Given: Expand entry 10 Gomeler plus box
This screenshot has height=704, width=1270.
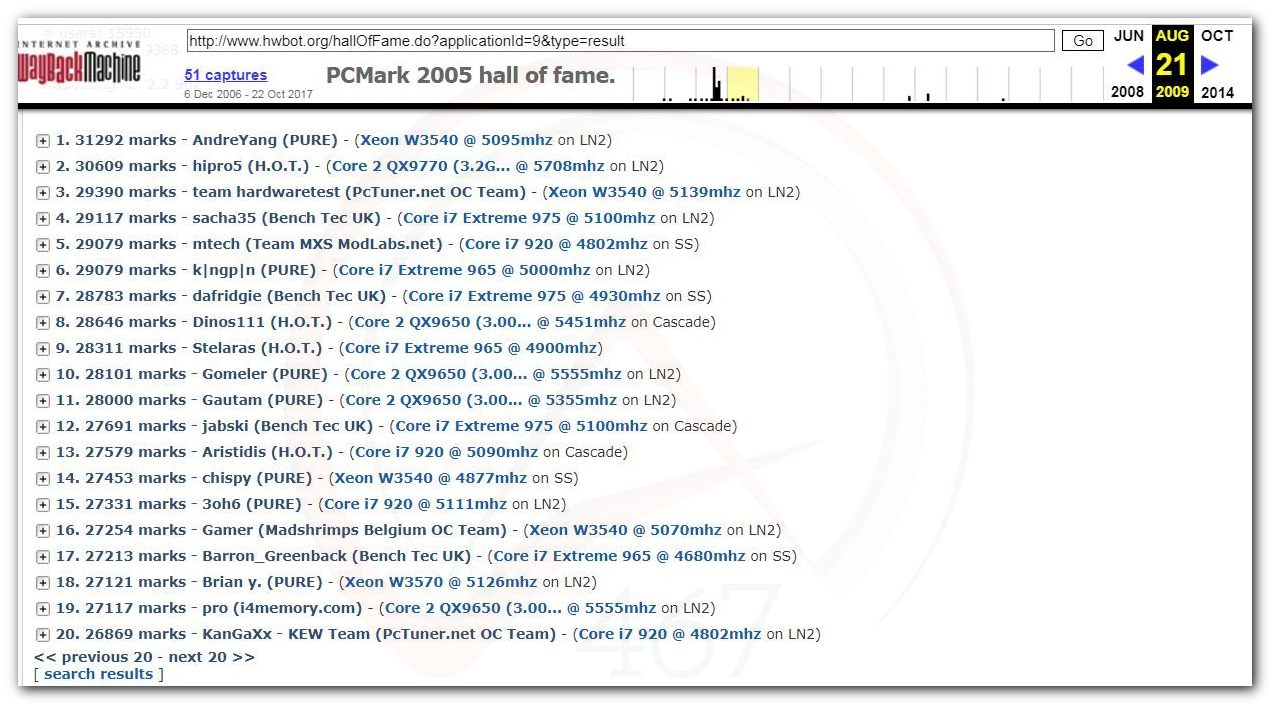Looking at the screenshot, I should 43,375.
